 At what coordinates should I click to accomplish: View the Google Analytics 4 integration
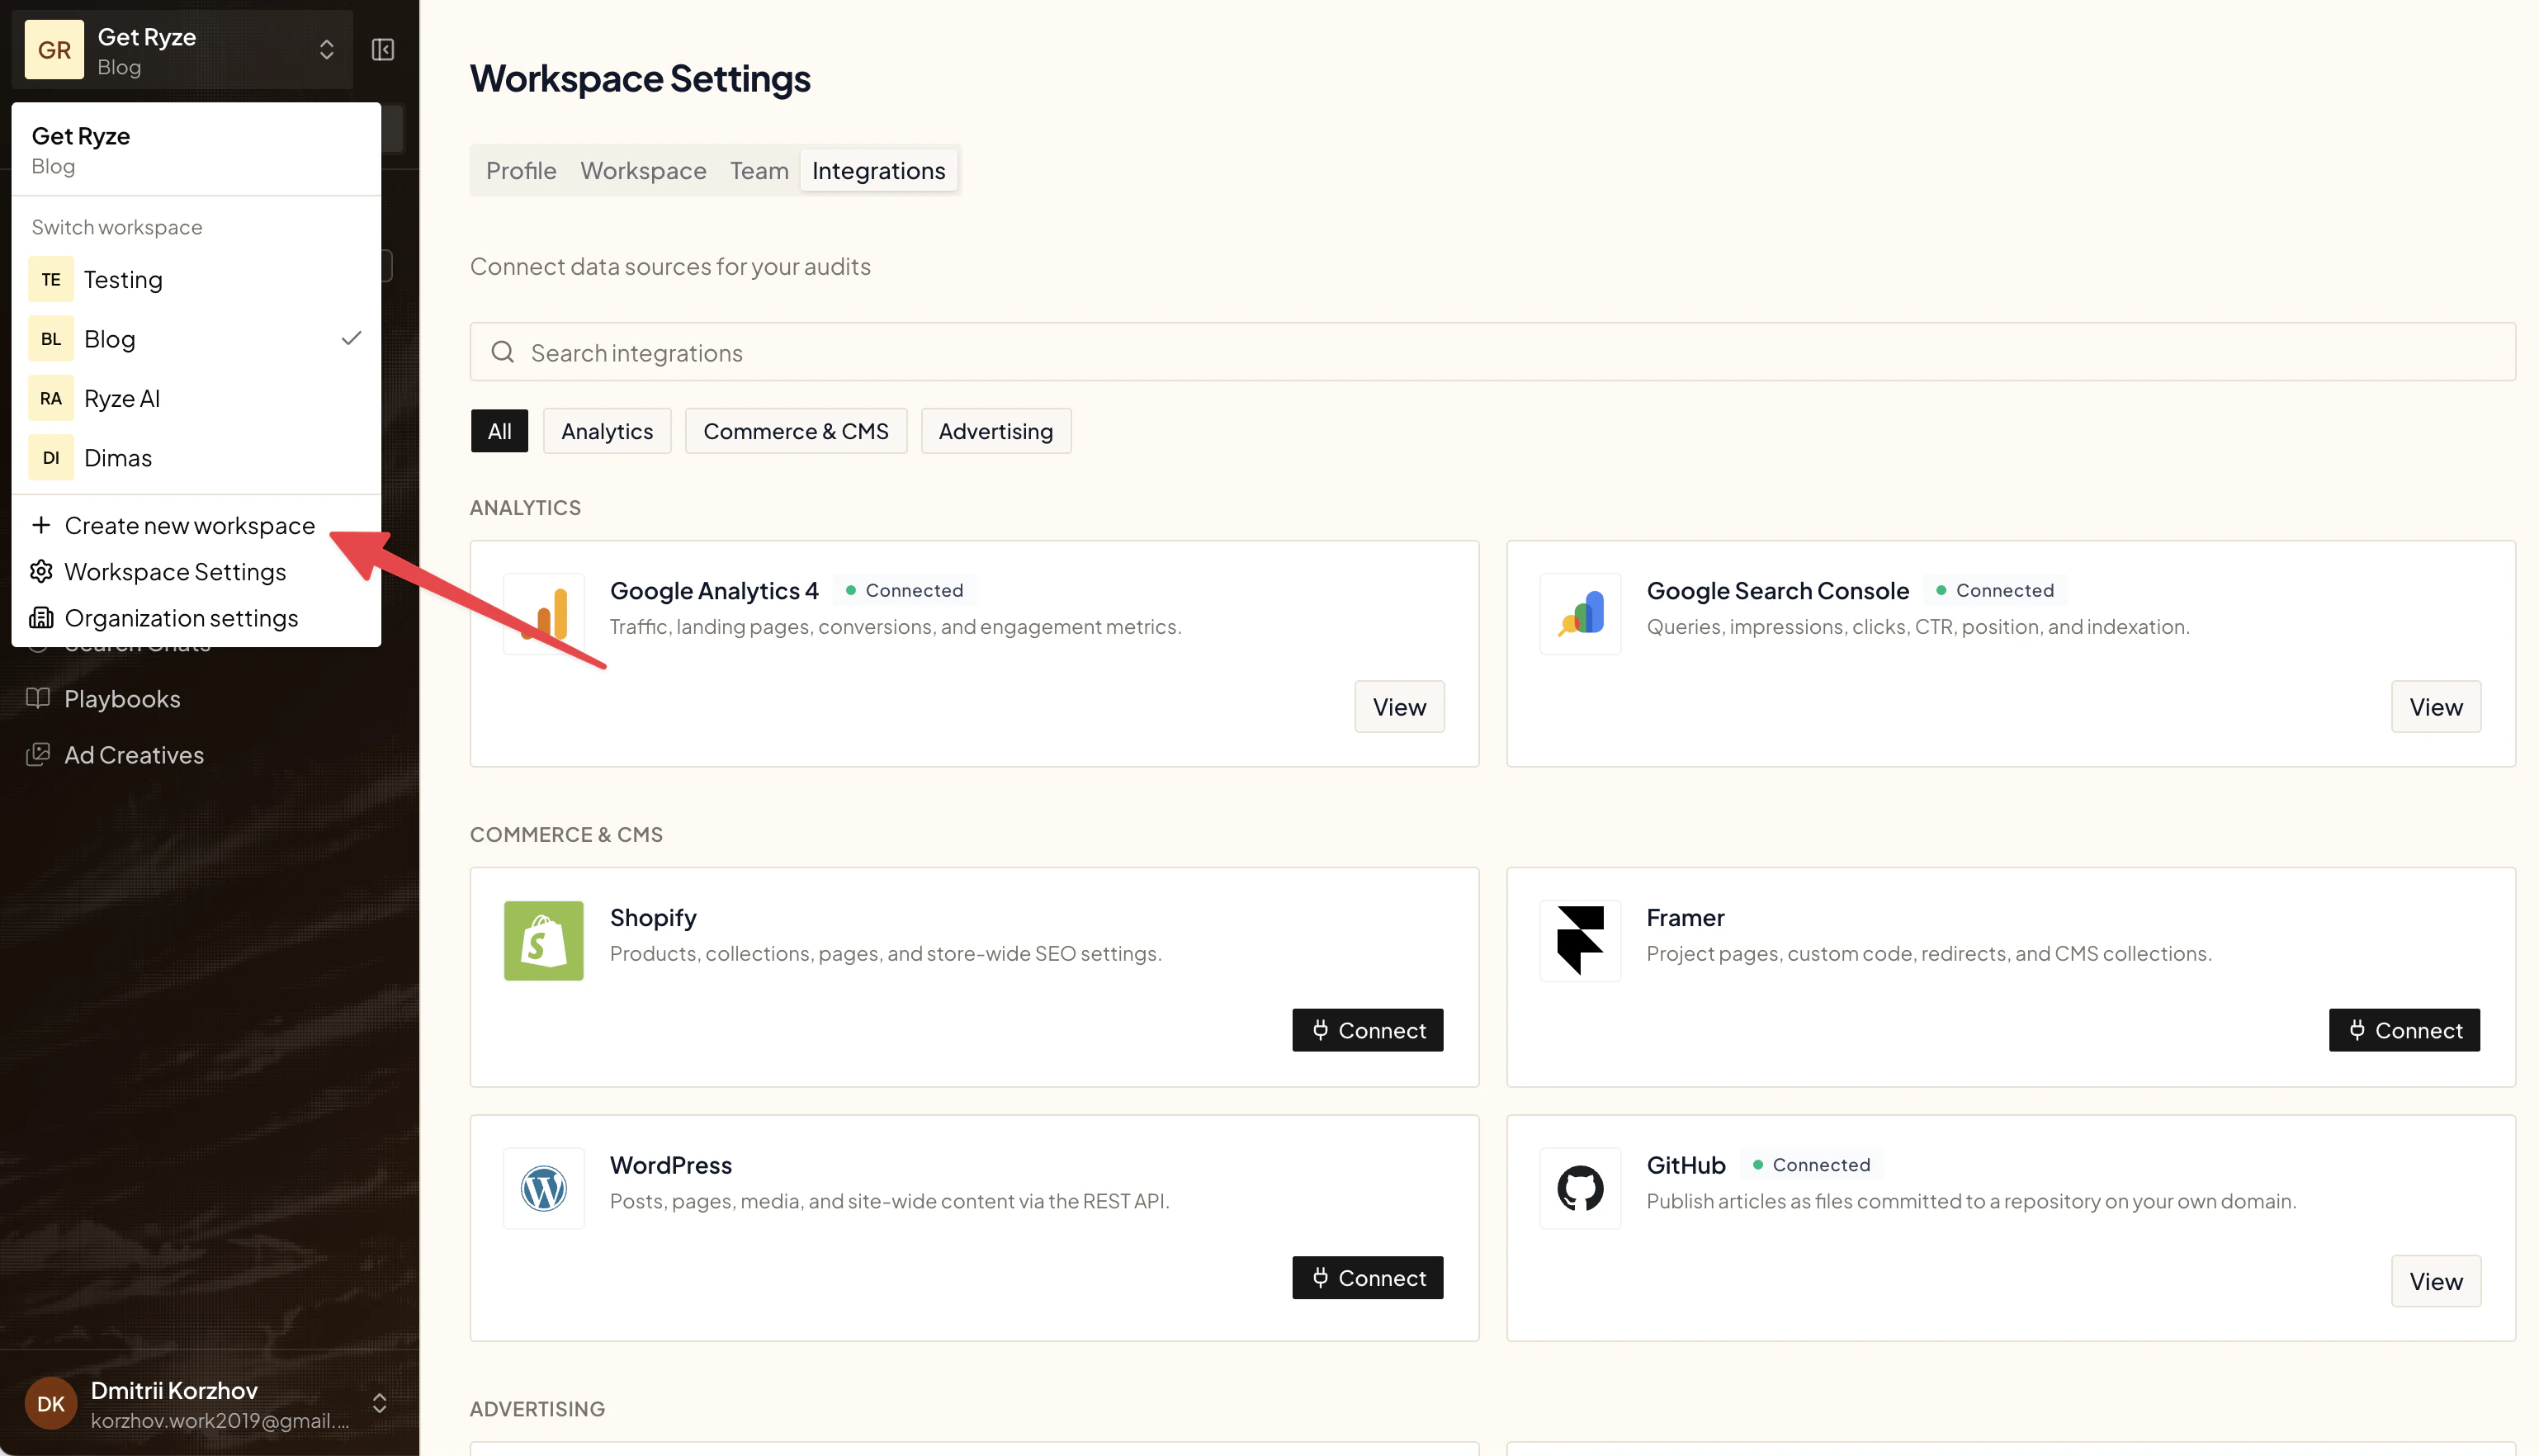click(1399, 707)
